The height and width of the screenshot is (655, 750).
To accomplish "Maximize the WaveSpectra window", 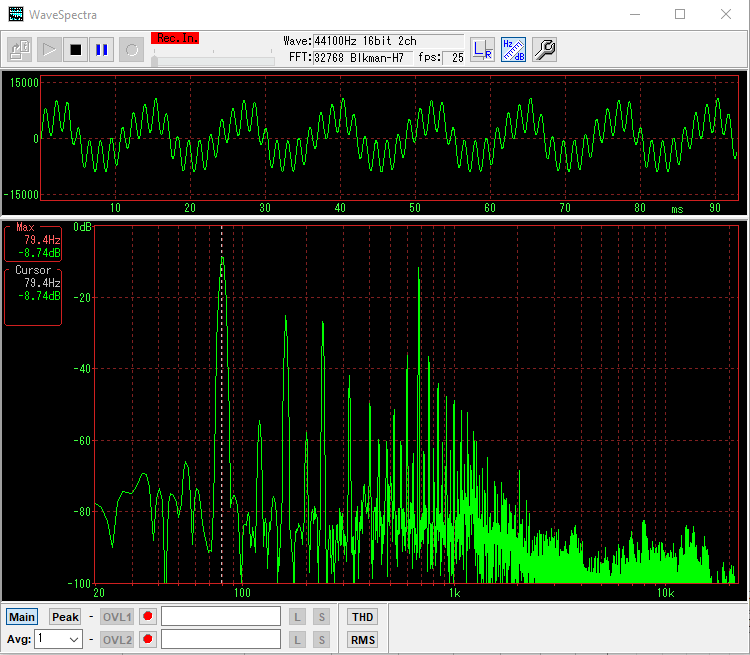I will pos(680,14).
